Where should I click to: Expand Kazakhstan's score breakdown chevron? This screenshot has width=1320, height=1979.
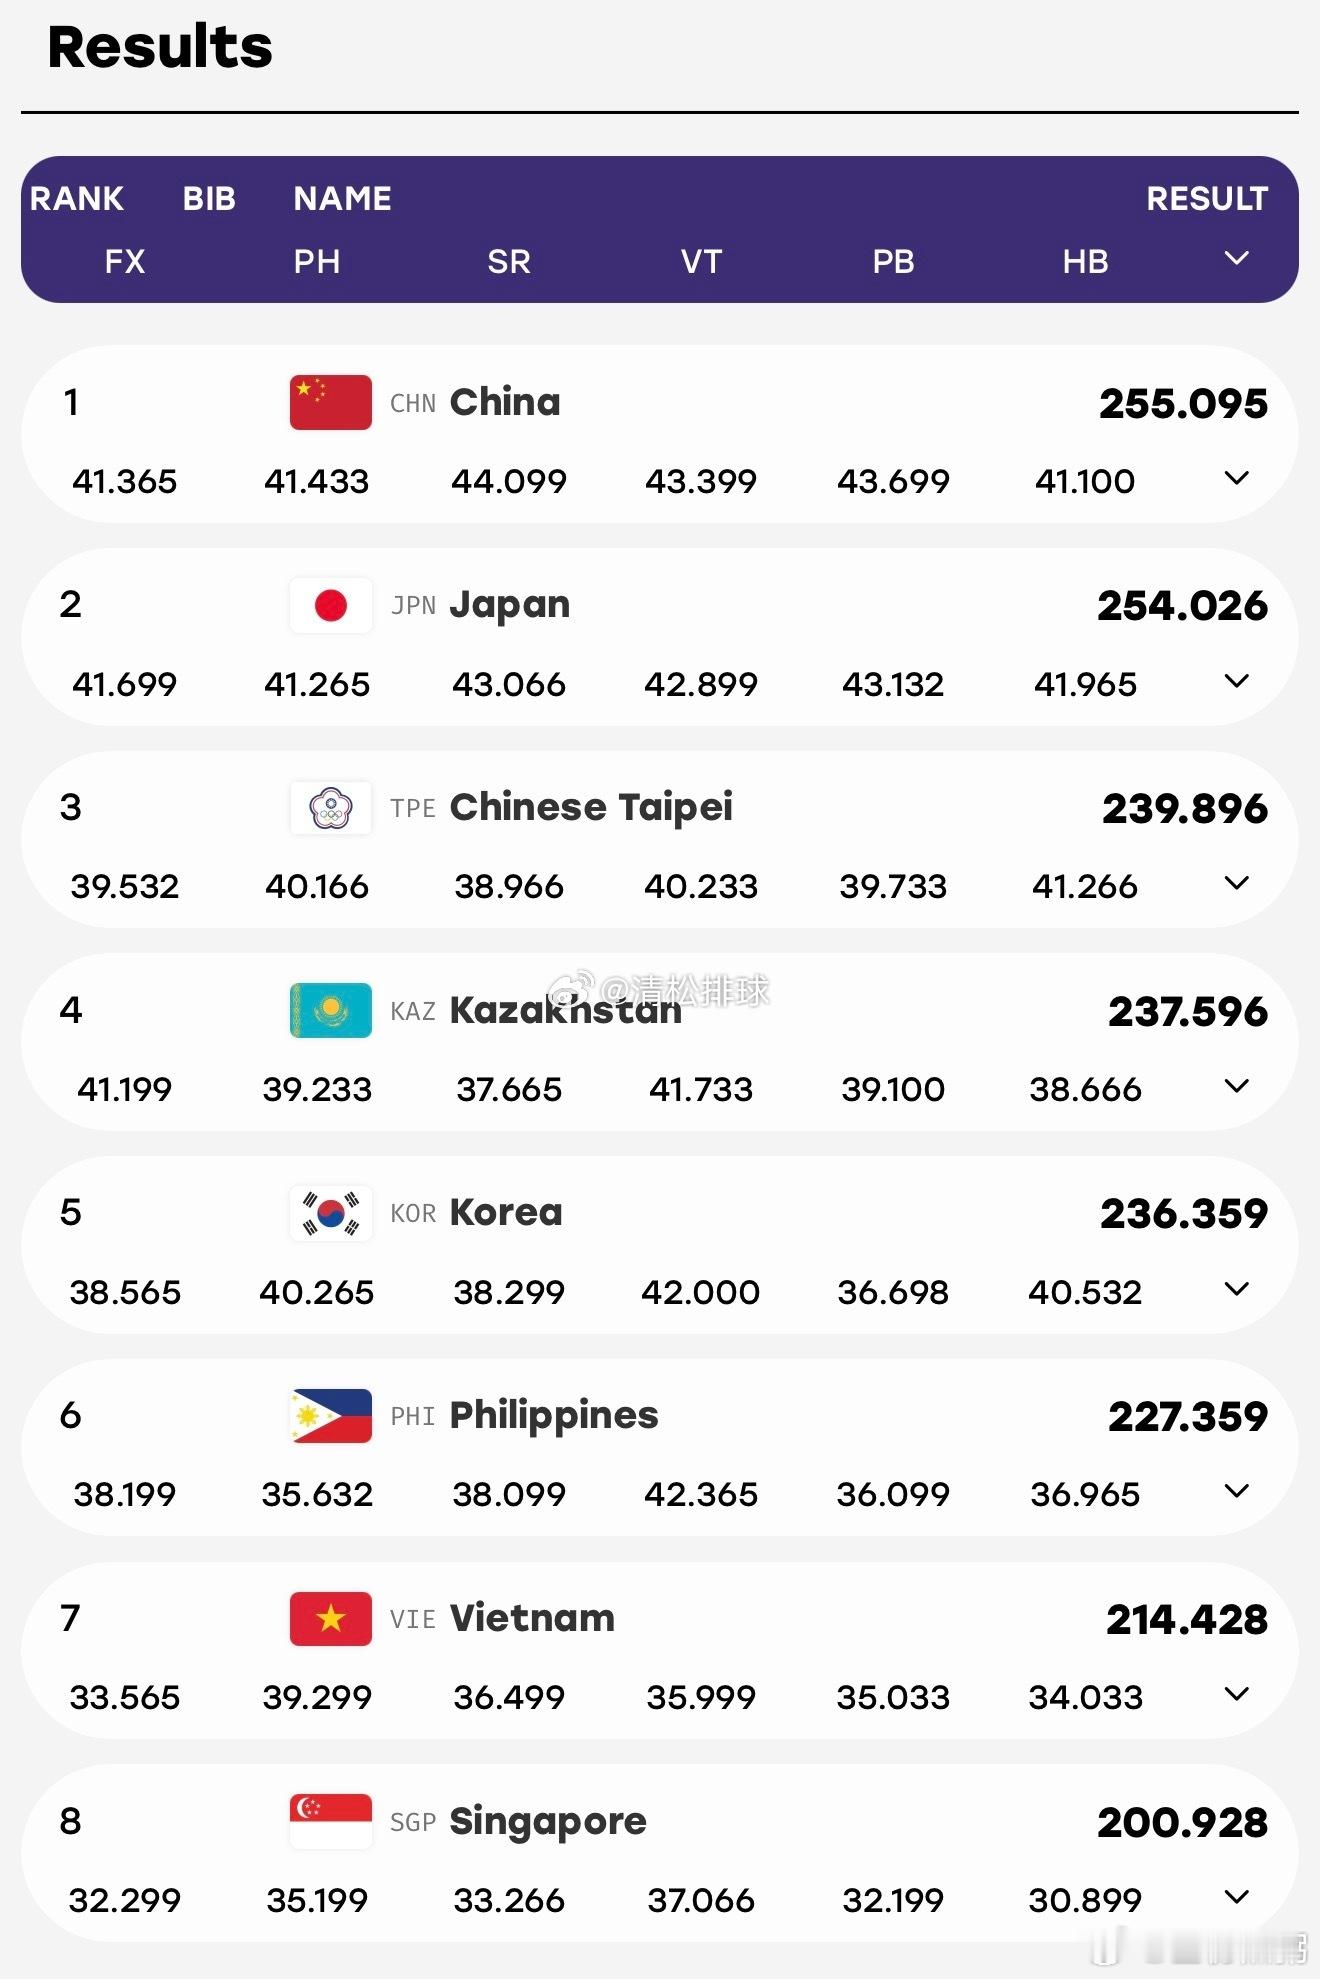click(x=1237, y=1087)
